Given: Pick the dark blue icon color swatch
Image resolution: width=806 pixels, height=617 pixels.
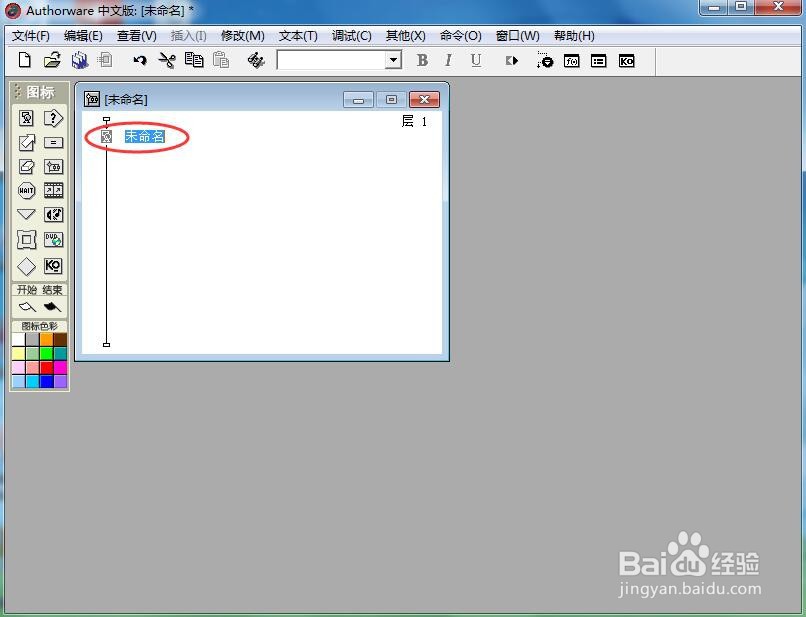Looking at the screenshot, I should click(46, 381).
